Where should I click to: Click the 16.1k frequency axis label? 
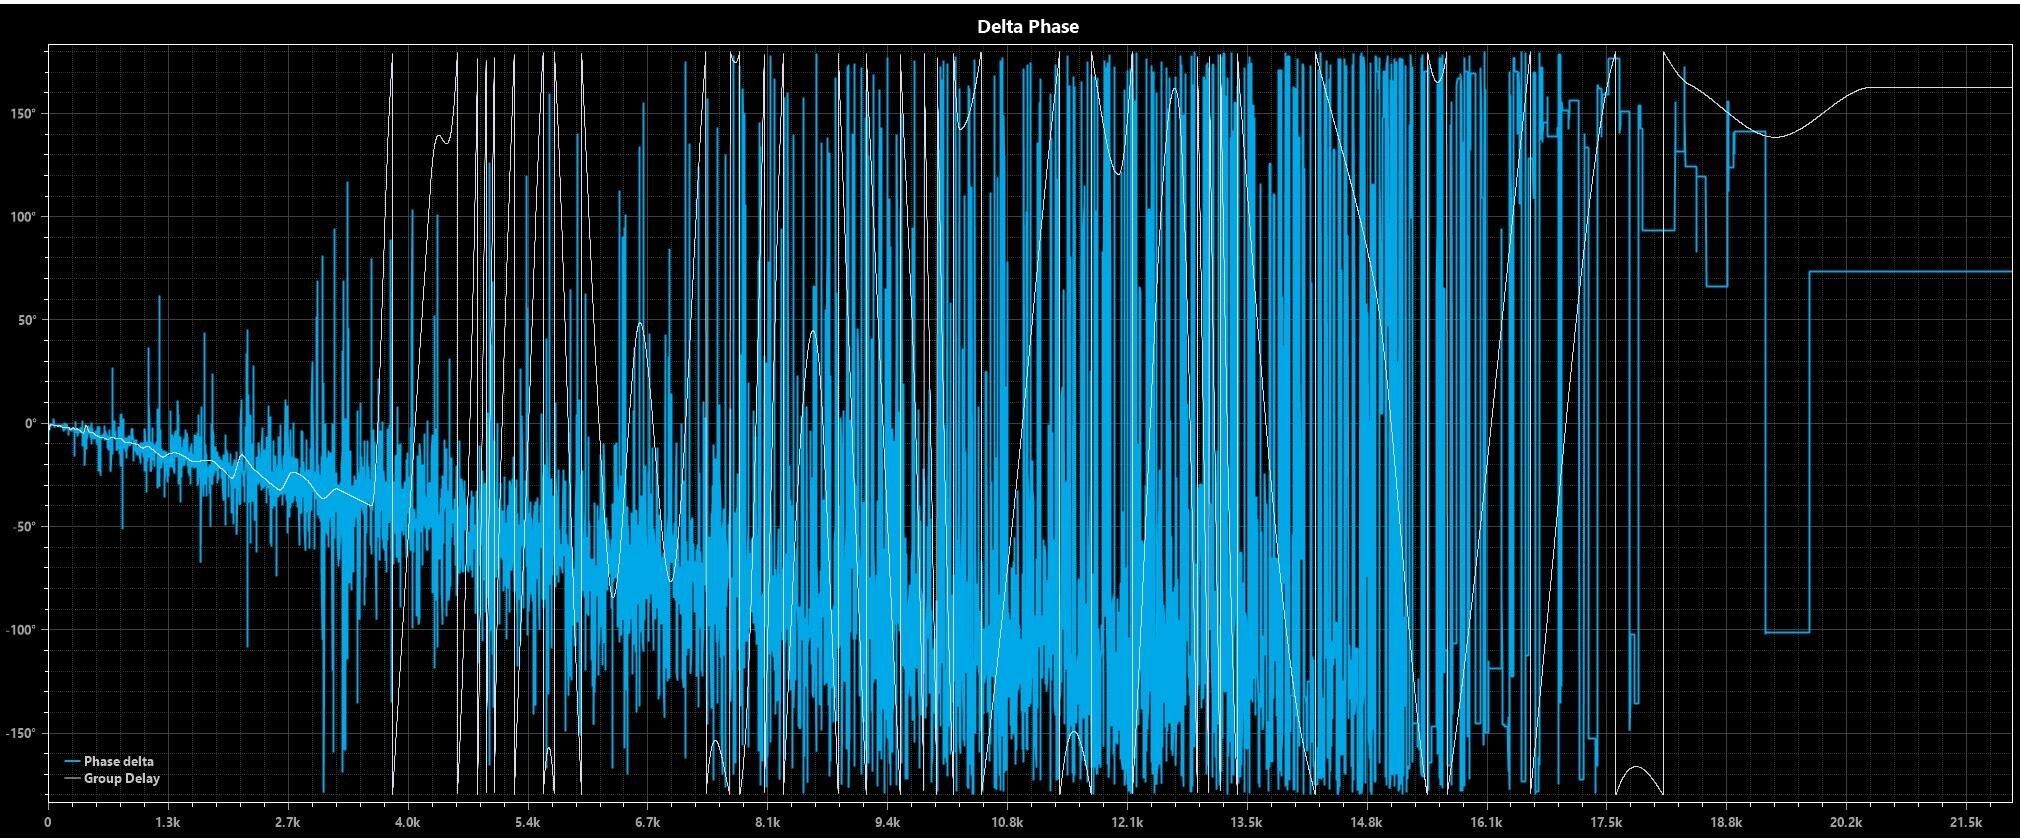pos(1487,823)
